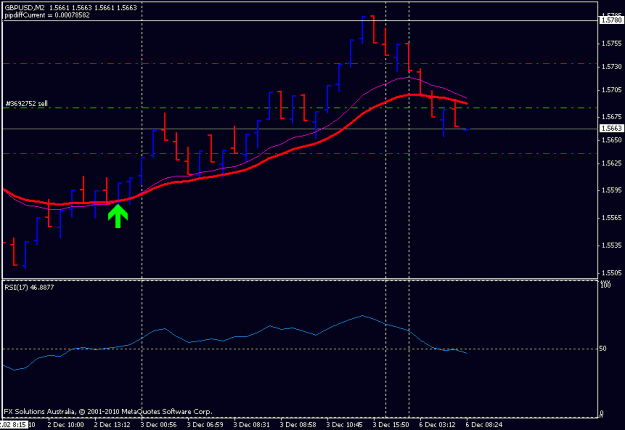Click the 1.5565 price axis label
The height and width of the screenshot is (430, 625).
611,218
